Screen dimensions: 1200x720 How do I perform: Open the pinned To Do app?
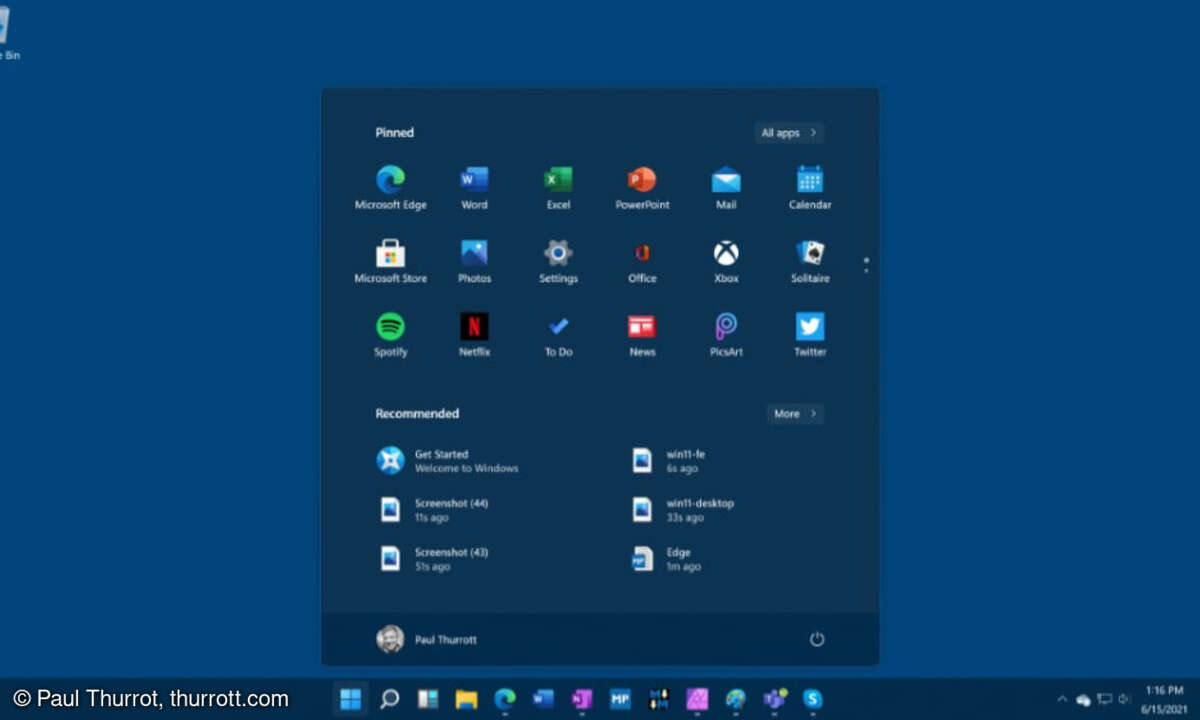point(558,335)
